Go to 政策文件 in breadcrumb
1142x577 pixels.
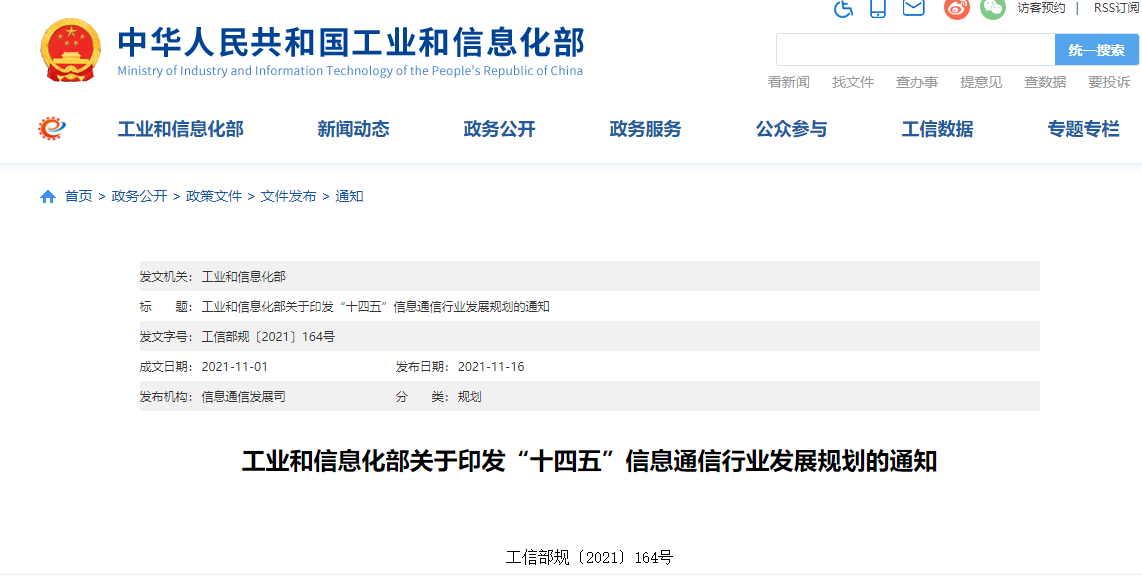[214, 197]
